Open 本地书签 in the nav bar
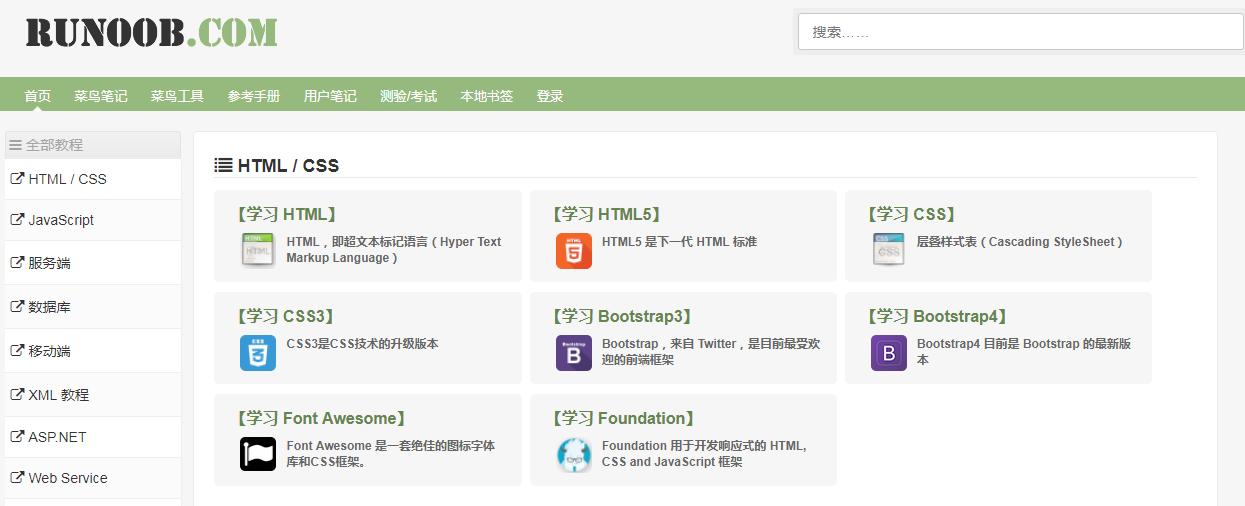 coord(487,96)
